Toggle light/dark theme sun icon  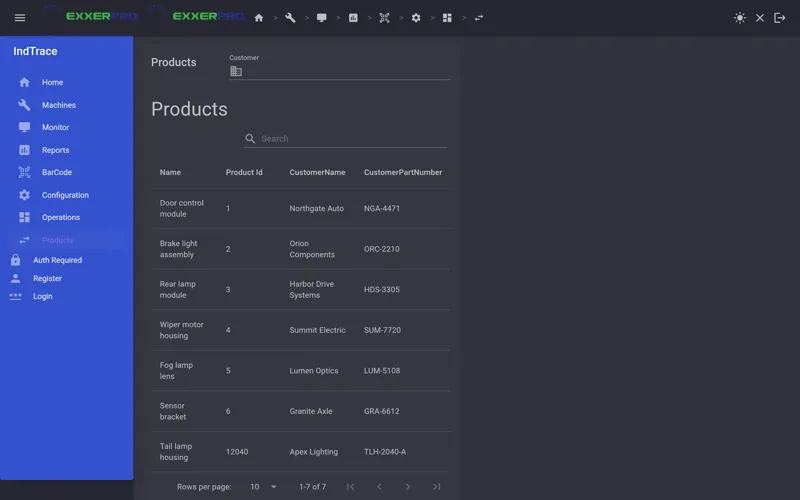coord(740,18)
